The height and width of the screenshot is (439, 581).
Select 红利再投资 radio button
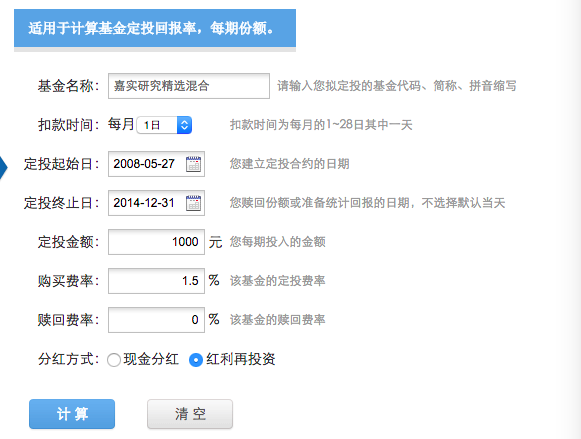[x=196, y=360]
